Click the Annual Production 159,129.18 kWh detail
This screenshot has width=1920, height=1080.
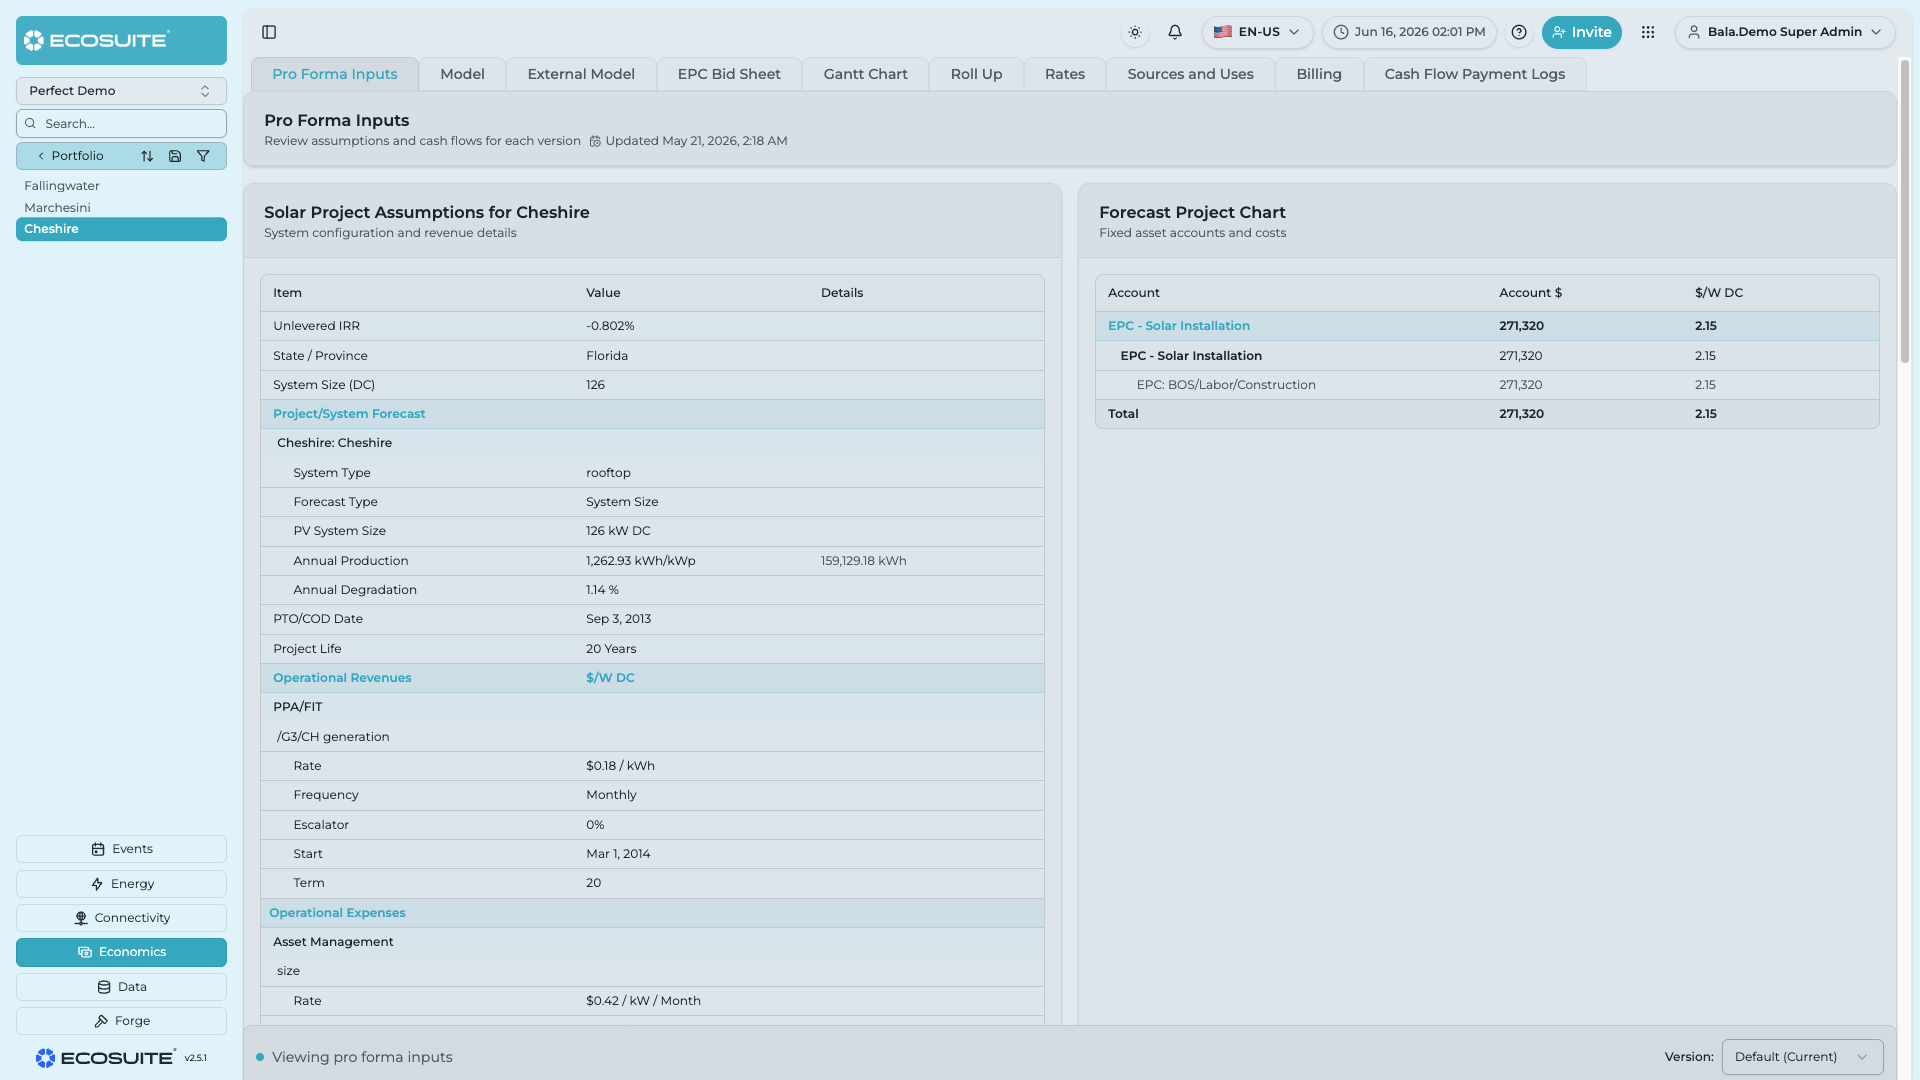tap(864, 561)
